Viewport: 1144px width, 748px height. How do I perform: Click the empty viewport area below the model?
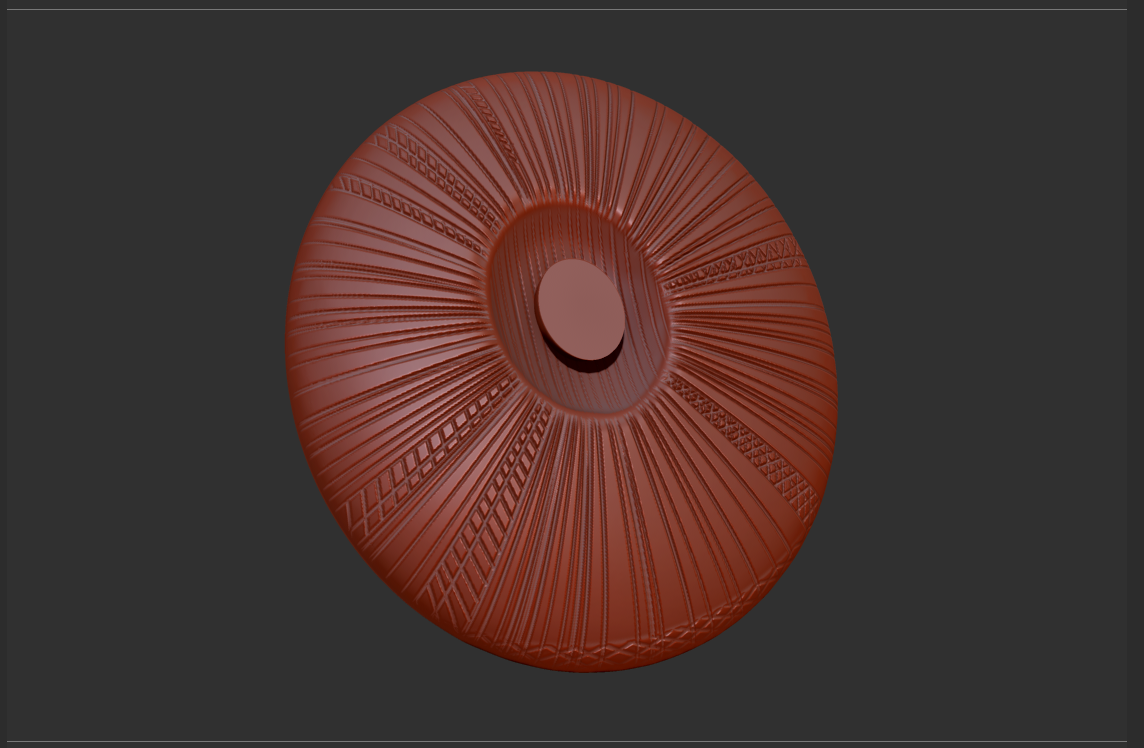click(x=570, y=710)
